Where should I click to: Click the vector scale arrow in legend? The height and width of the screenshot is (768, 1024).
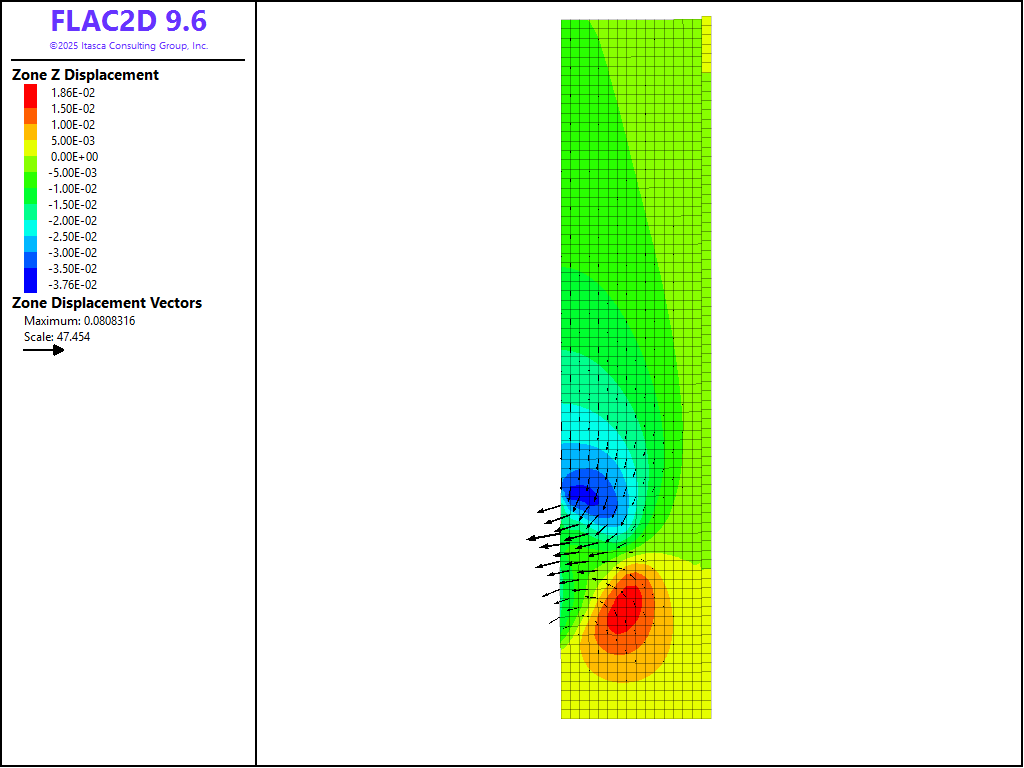pos(44,350)
